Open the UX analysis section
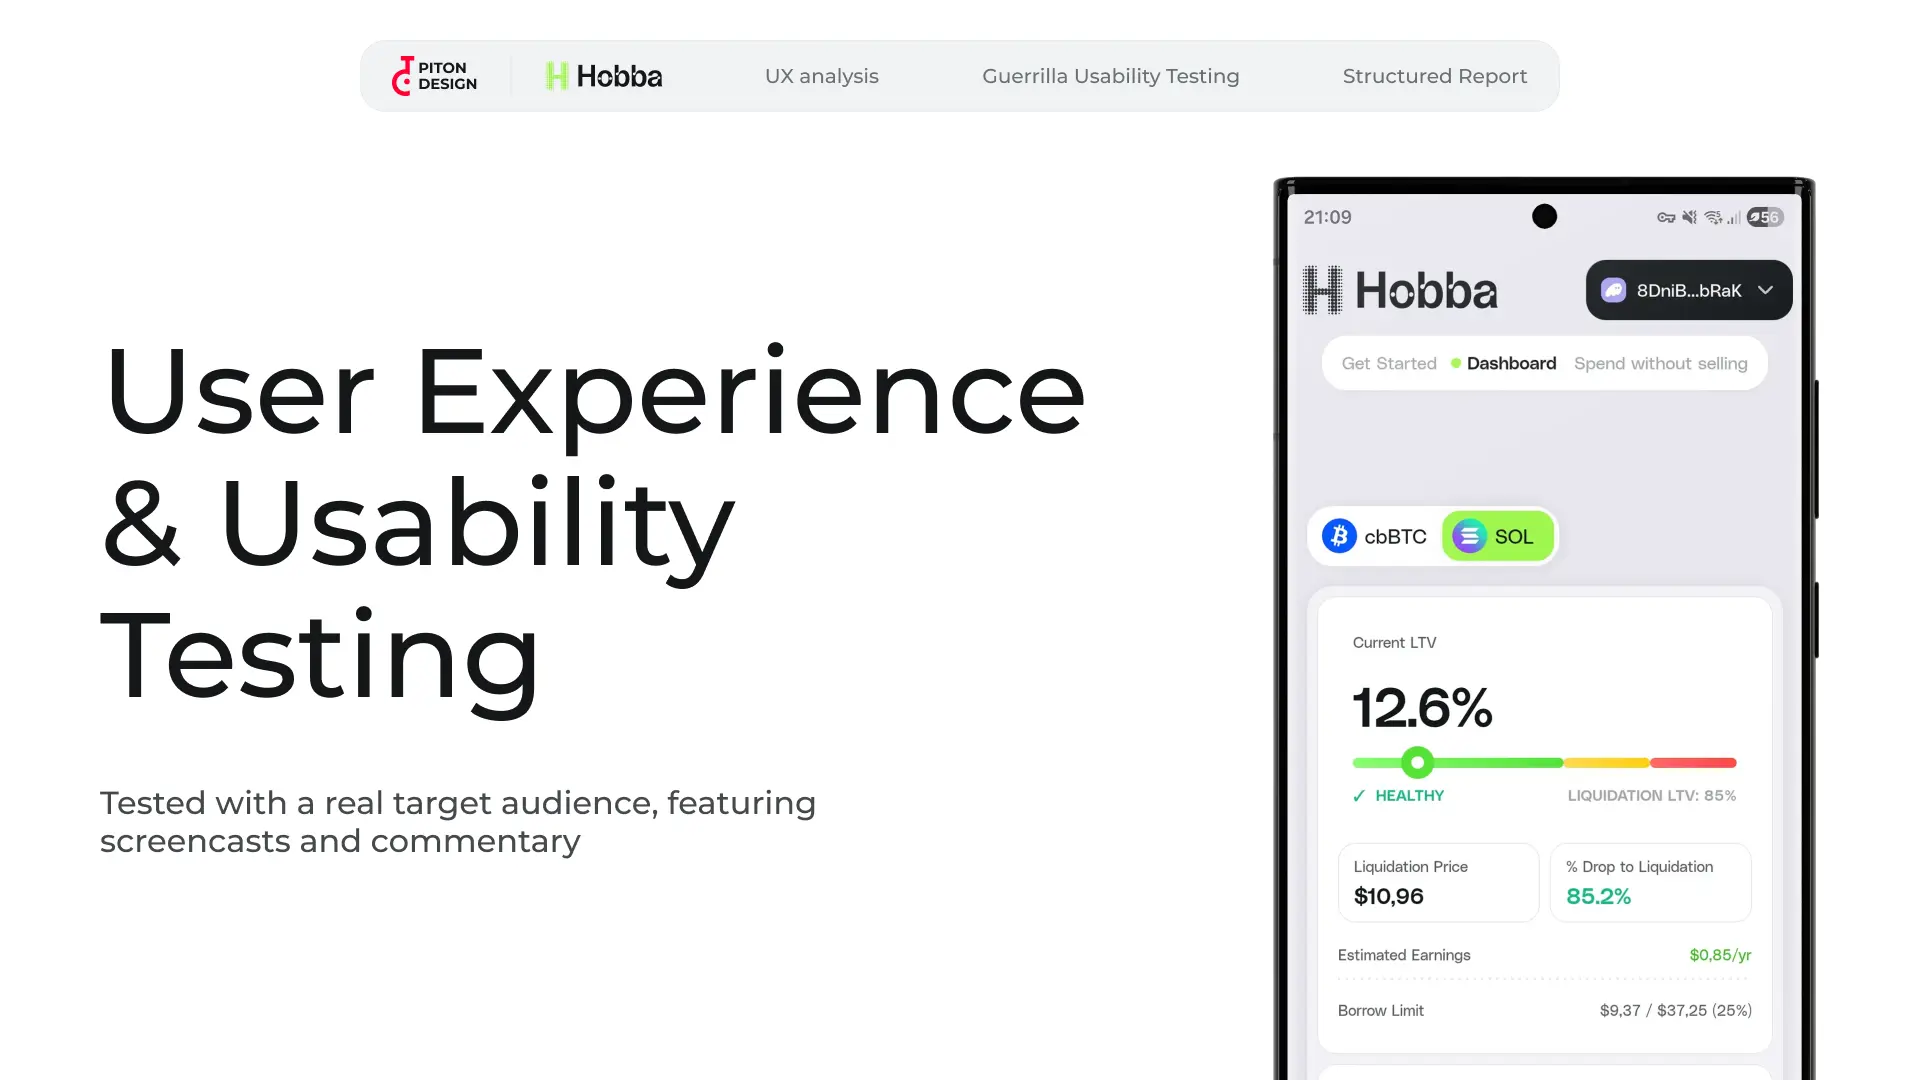 click(x=822, y=76)
